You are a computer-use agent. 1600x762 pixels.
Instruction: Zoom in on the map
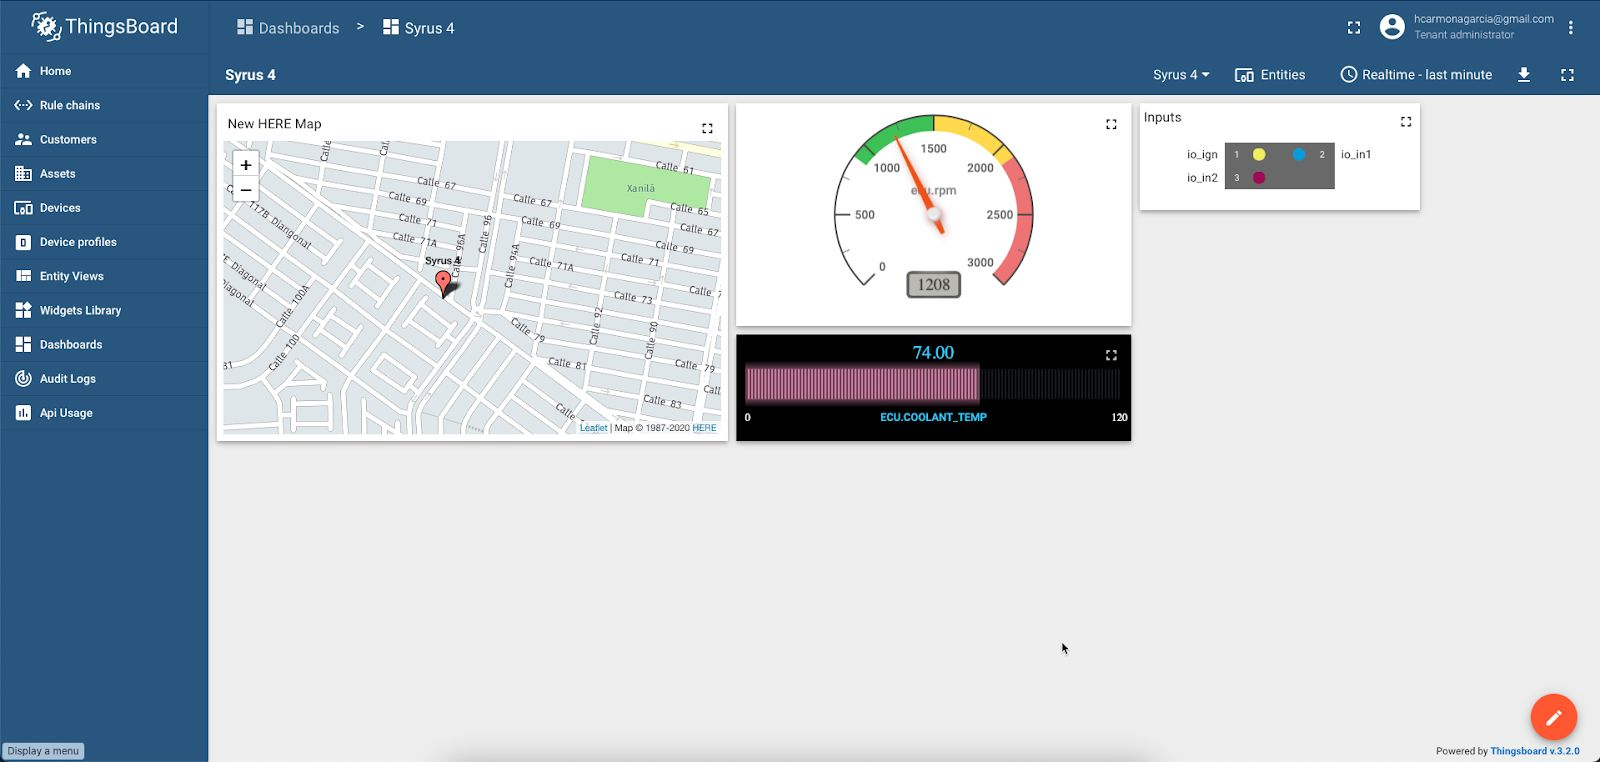(x=246, y=165)
